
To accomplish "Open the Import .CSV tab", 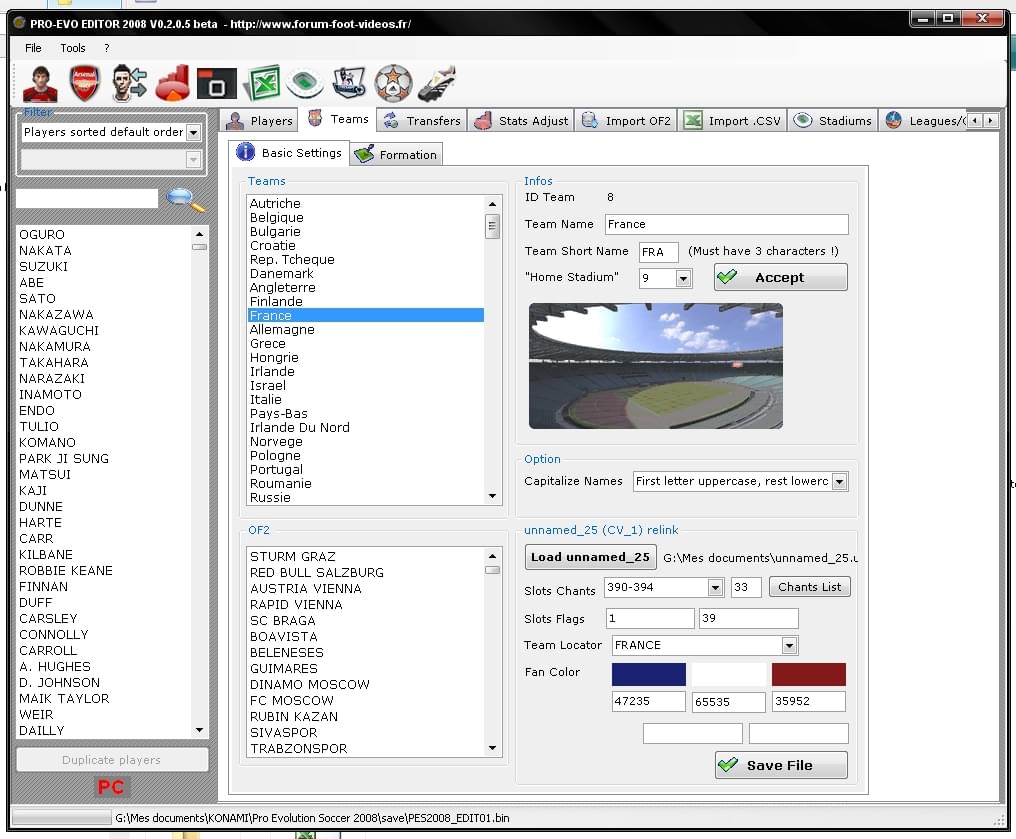I will tap(733, 121).
